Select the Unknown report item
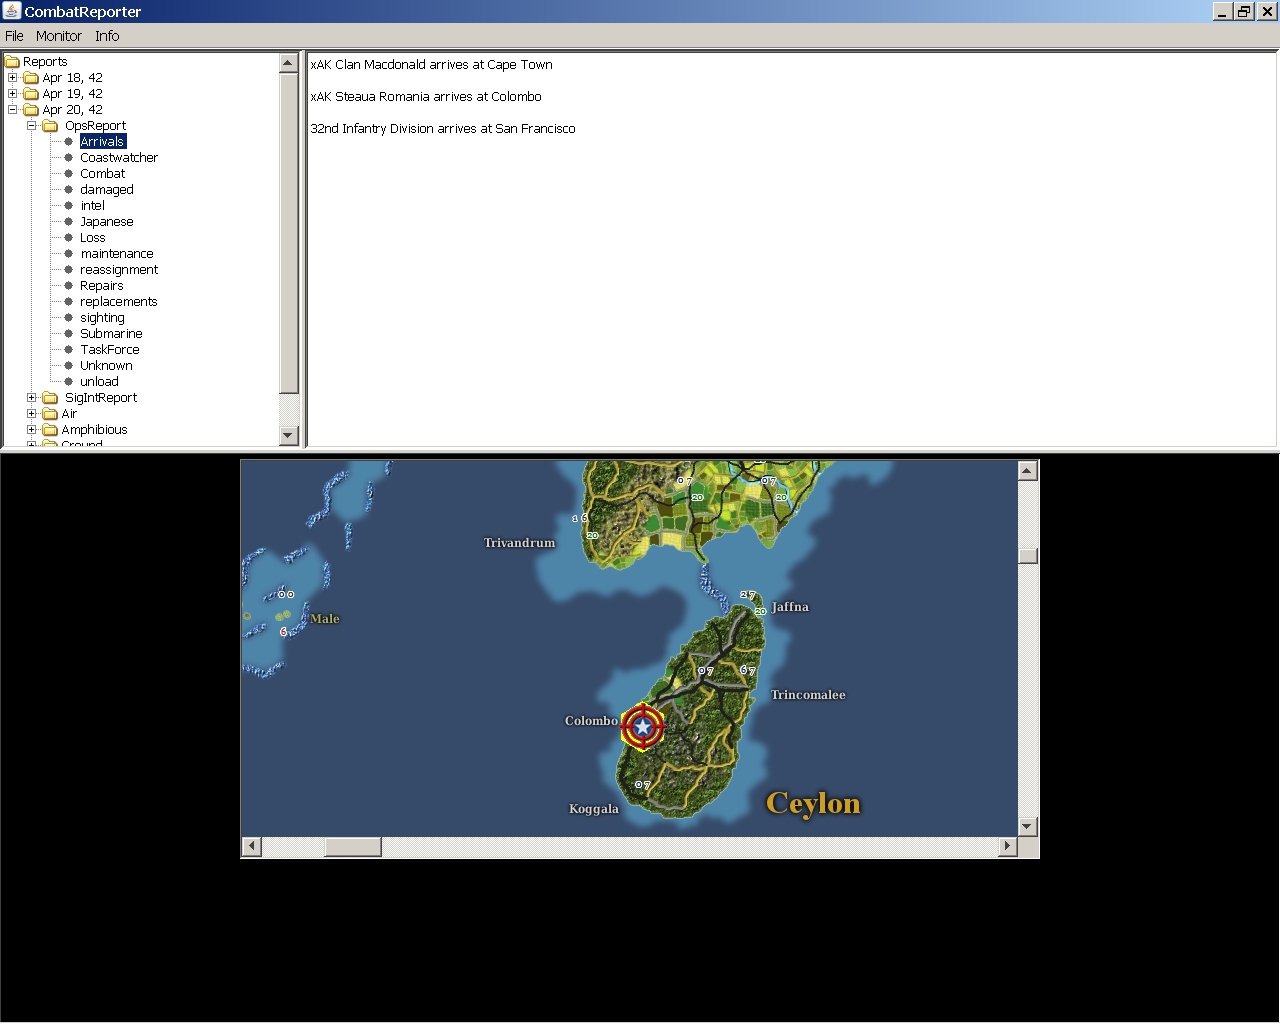Image resolution: width=1280 pixels, height=1024 pixels. pyautogui.click(x=106, y=366)
